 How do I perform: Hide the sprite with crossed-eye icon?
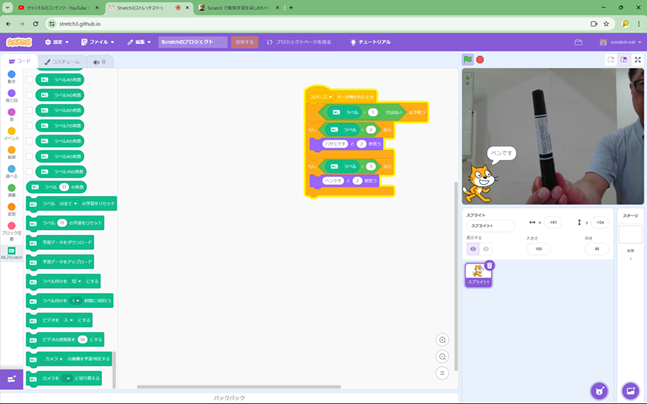point(486,249)
